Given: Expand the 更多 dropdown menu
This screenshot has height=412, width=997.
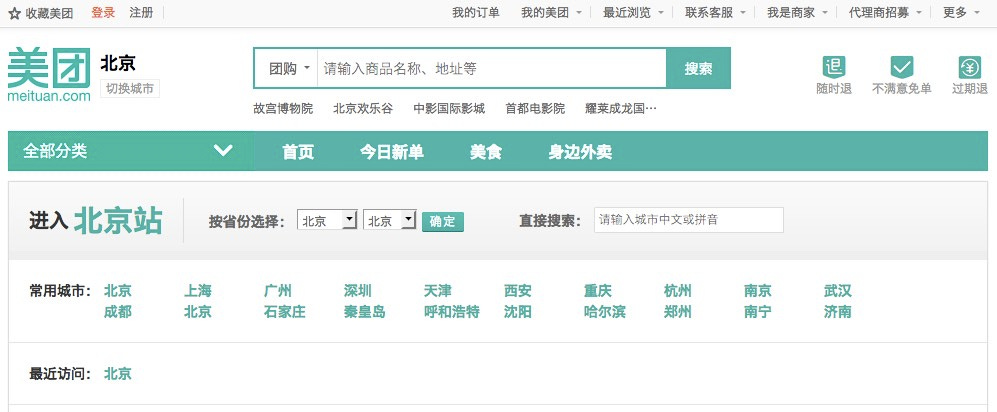Looking at the screenshot, I should 961,13.
